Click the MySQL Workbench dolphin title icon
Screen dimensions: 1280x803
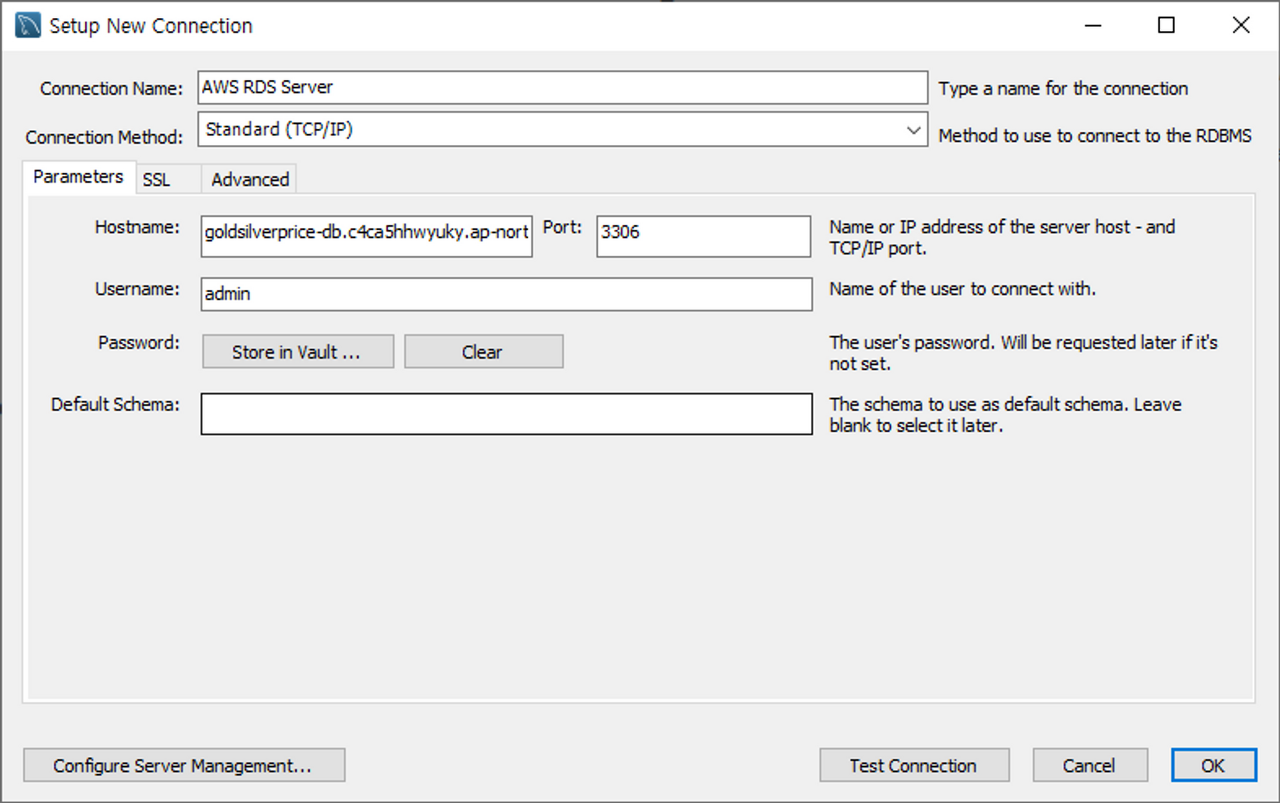[28, 26]
